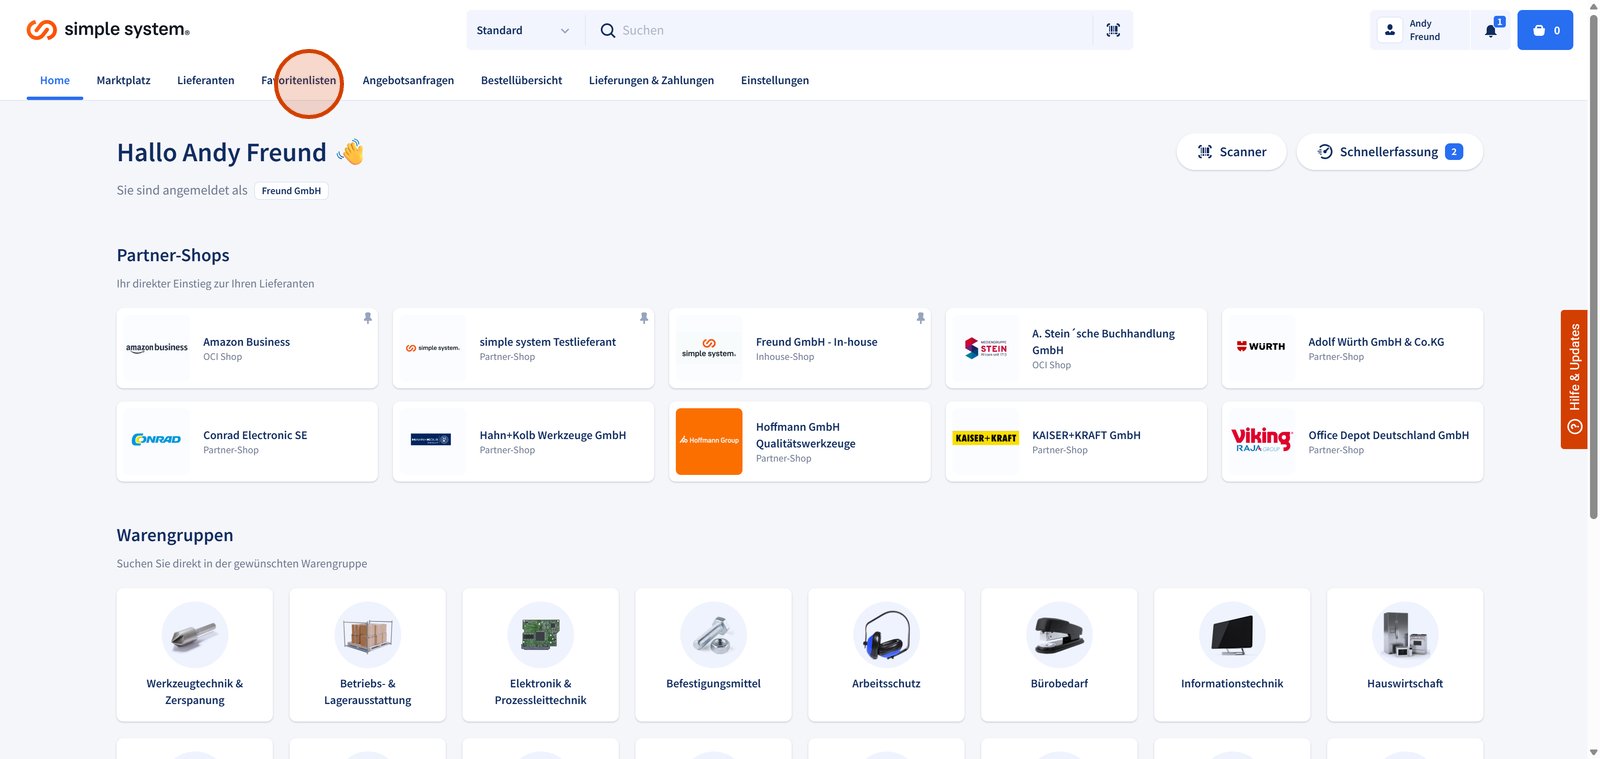The width and height of the screenshot is (1600, 759).
Task: Open the Andy Freund user menu
Action: [1418, 30]
